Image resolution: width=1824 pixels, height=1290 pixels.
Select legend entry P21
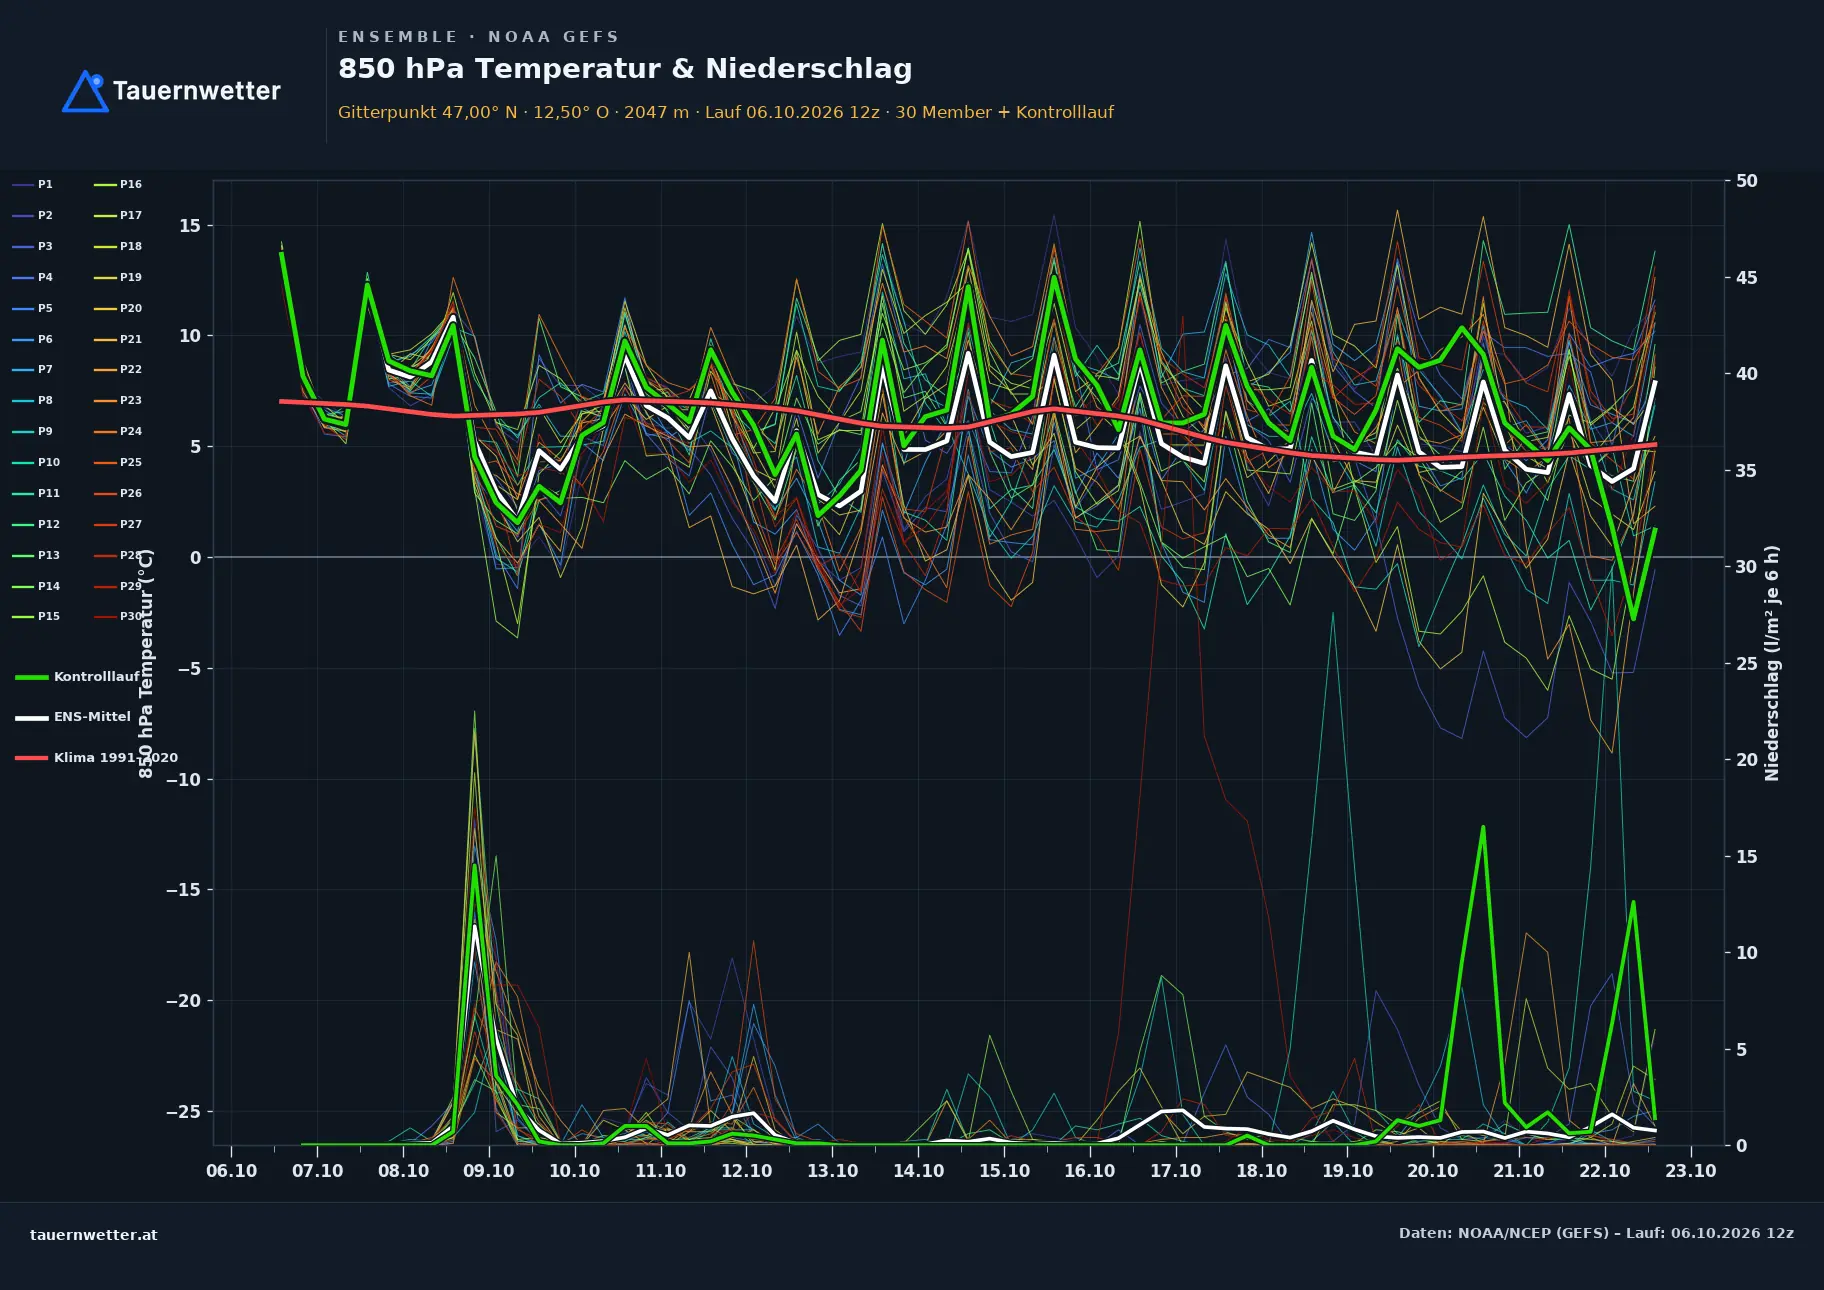point(118,339)
